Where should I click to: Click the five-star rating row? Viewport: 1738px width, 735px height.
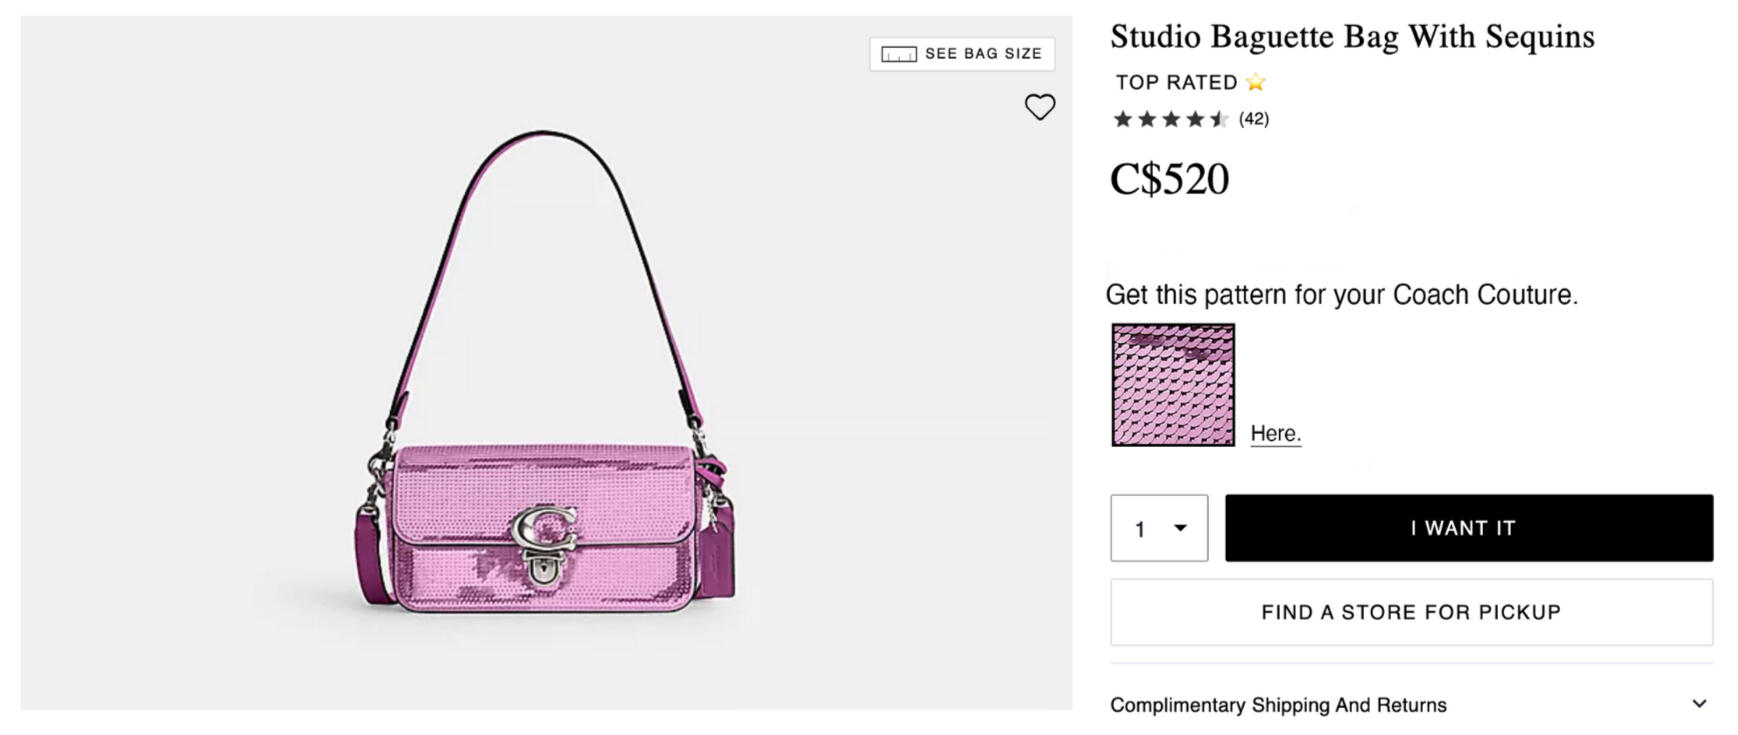[1170, 119]
